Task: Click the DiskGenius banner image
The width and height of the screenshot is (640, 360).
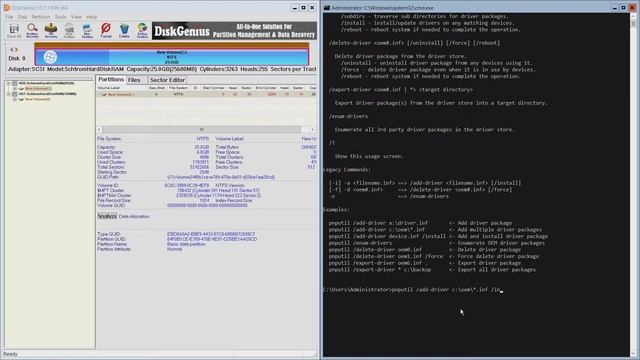Action: coord(234,31)
